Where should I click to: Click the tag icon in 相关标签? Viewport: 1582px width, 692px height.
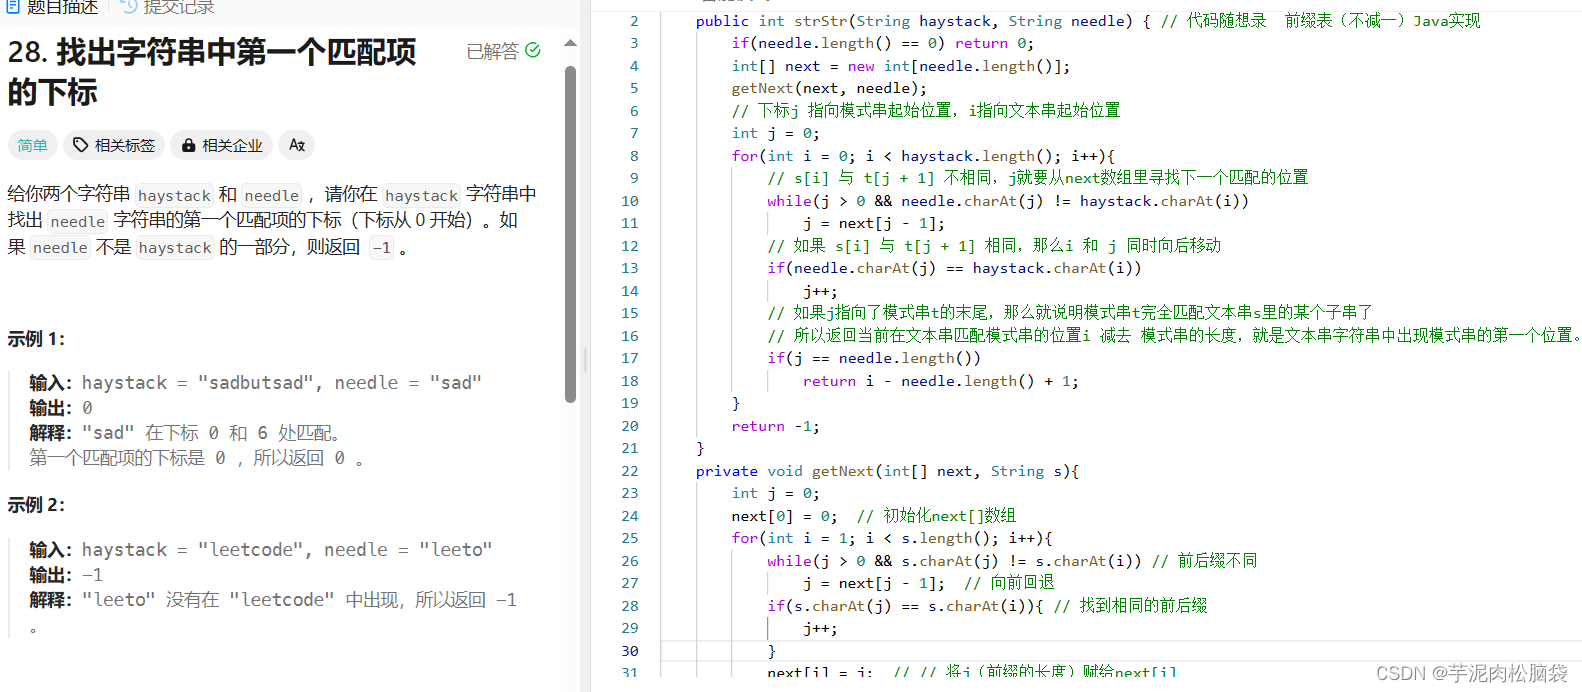[x=81, y=145]
